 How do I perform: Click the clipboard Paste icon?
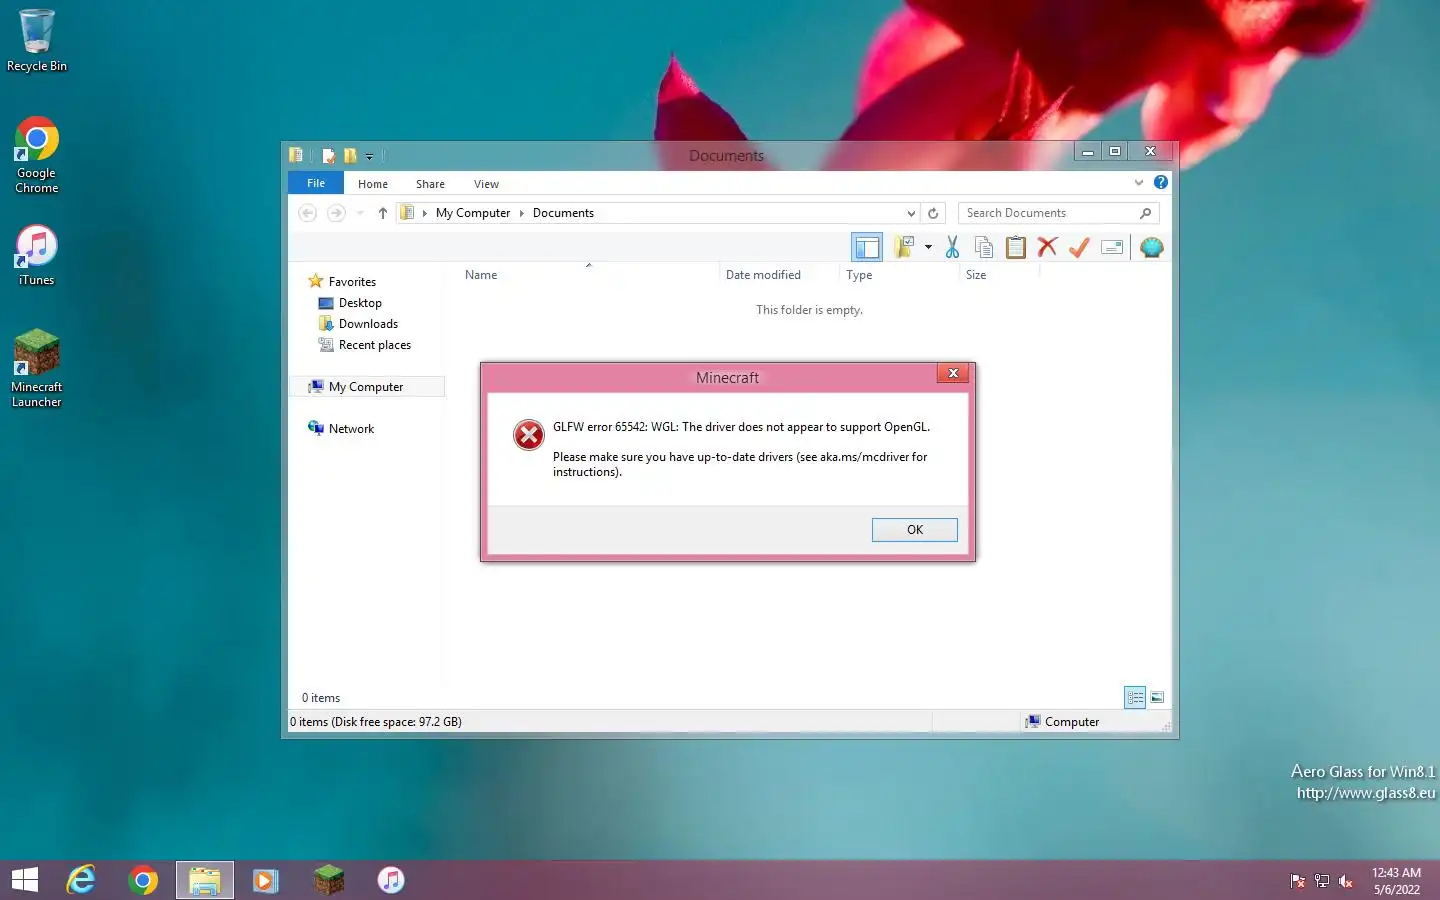pos(1016,247)
